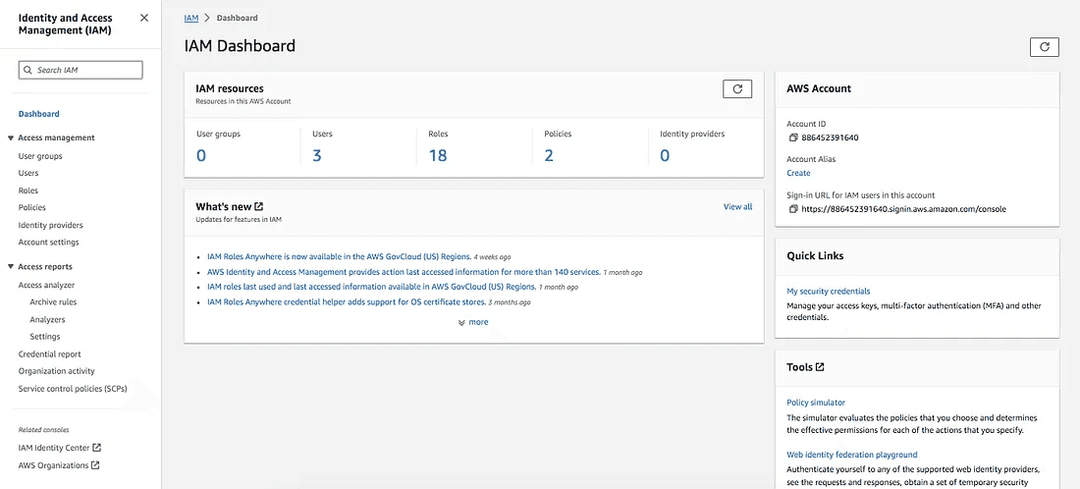Open Users in the sidebar
This screenshot has width=1080, height=489.
pyautogui.click(x=28, y=174)
